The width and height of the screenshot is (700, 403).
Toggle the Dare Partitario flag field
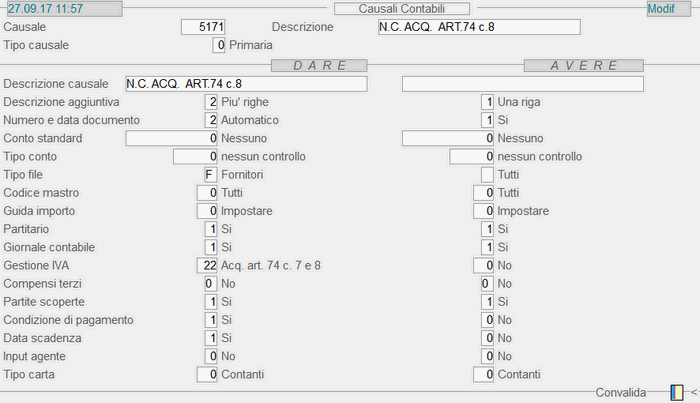pyautogui.click(x=208, y=229)
